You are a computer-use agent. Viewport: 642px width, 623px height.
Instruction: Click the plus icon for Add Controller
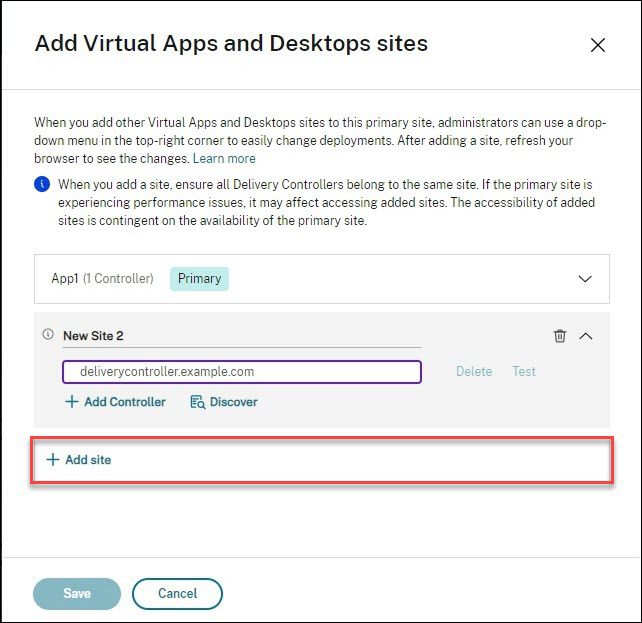tap(71, 402)
